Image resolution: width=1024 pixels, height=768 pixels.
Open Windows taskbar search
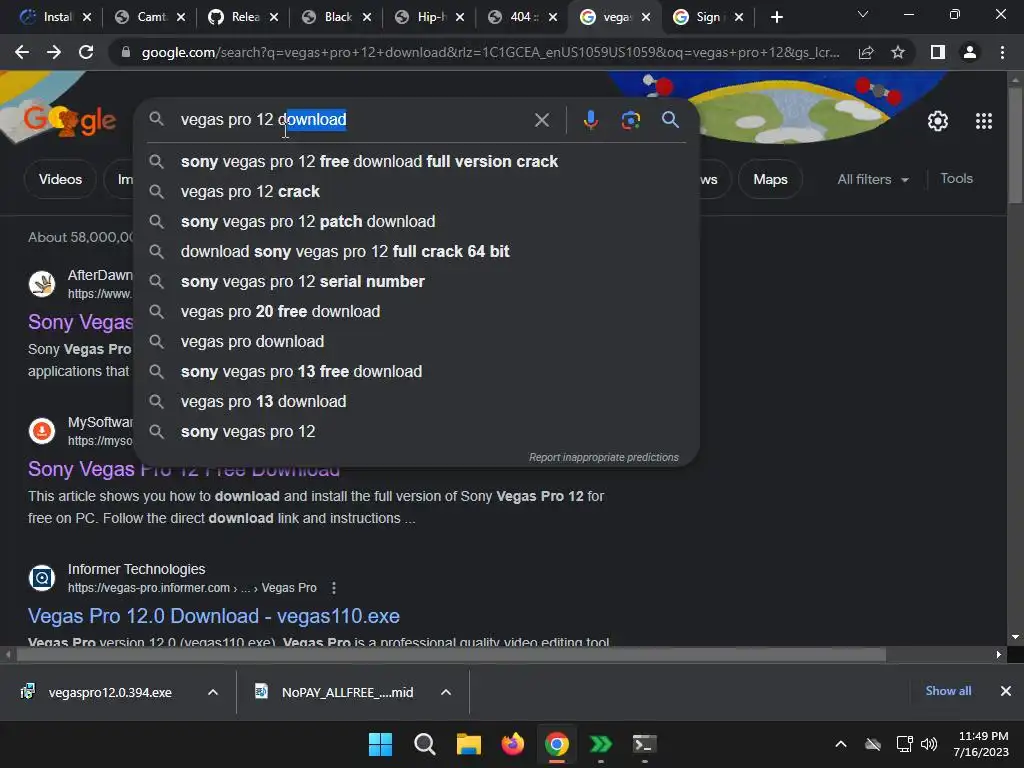click(x=424, y=744)
